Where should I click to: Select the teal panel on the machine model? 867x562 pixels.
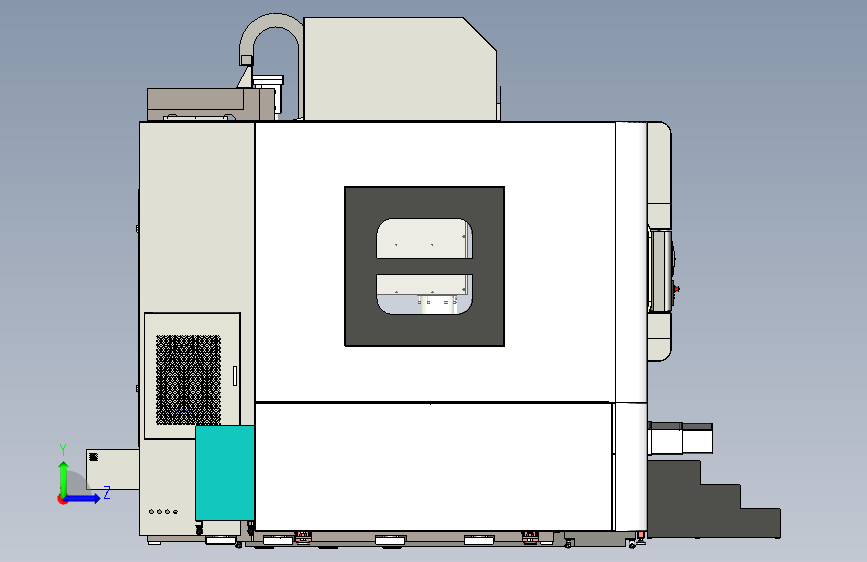[x=225, y=473]
